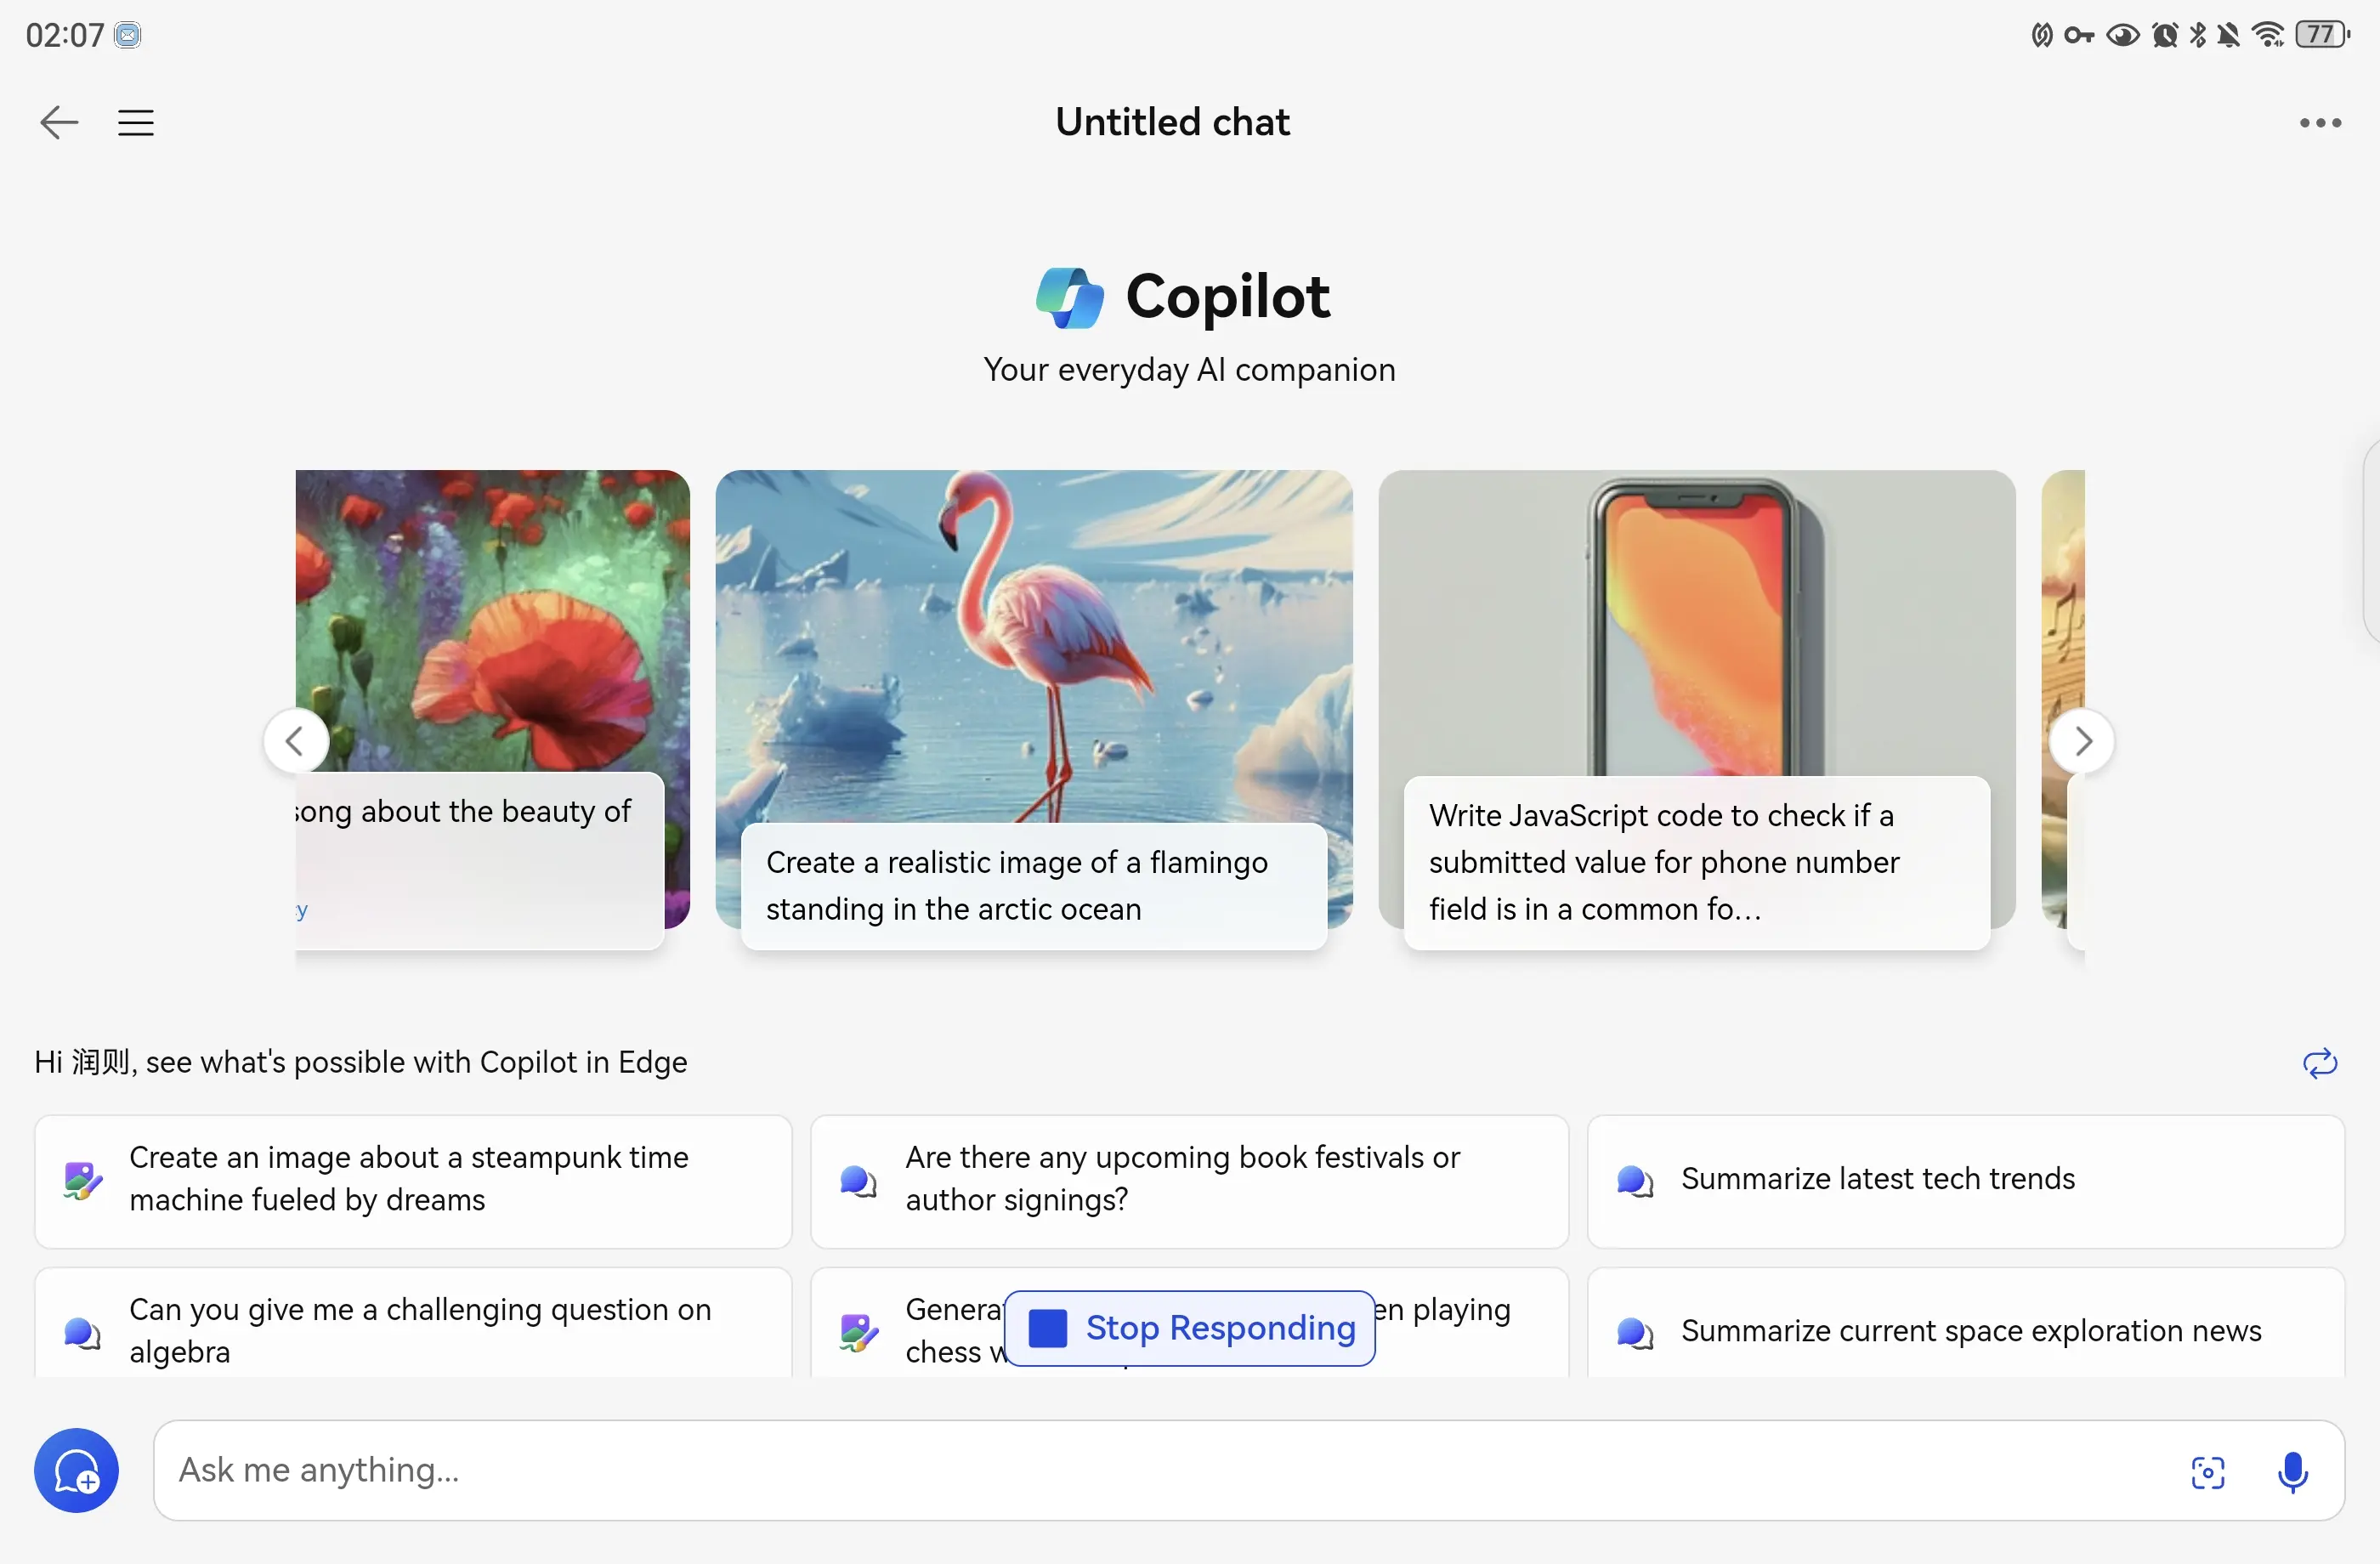Start a new topic with the chat-plus icon

pyautogui.click(x=76, y=1470)
